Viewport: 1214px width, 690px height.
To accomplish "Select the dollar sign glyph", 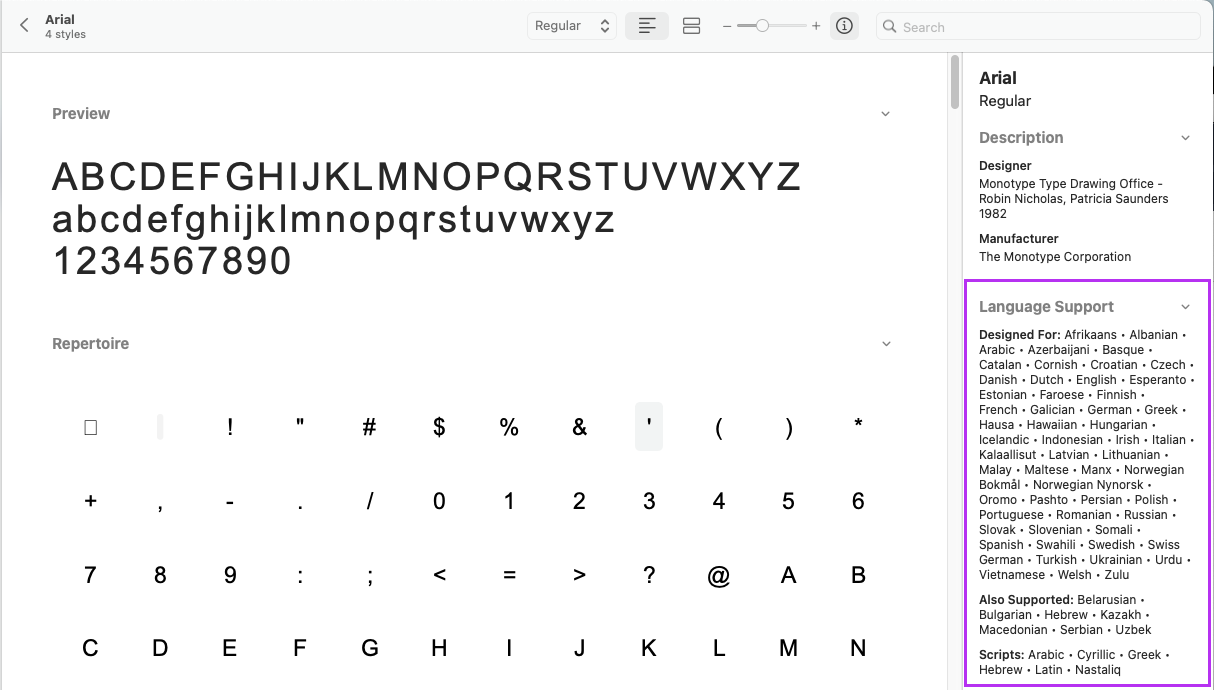I will 439,427.
